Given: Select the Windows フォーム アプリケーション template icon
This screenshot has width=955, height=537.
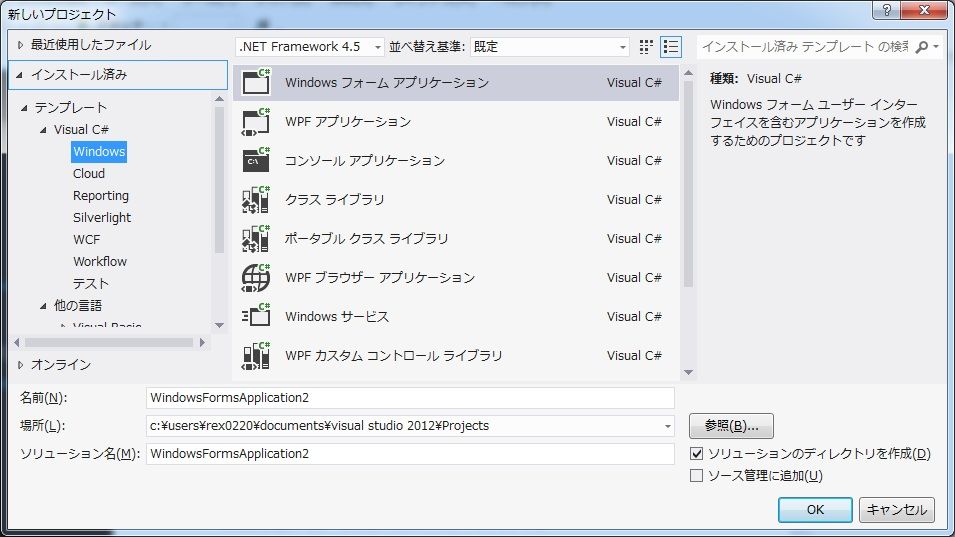Looking at the screenshot, I should click(256, 82).
